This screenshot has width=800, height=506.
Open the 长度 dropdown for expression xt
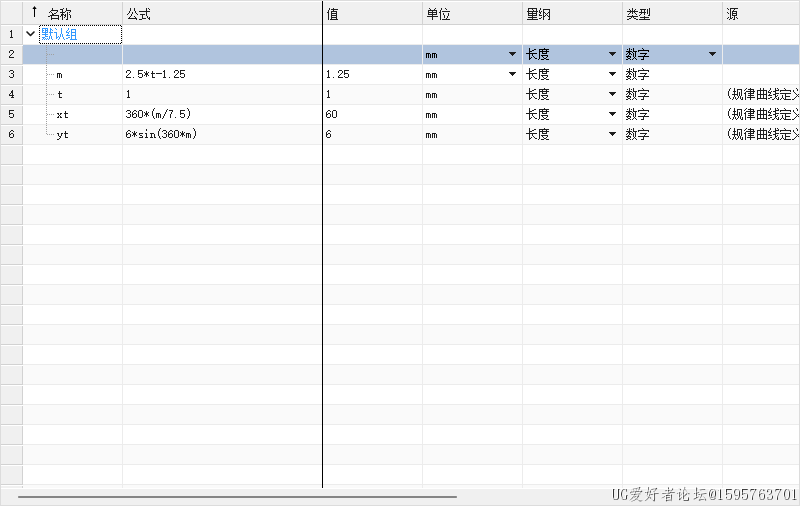tap(612, 114)
